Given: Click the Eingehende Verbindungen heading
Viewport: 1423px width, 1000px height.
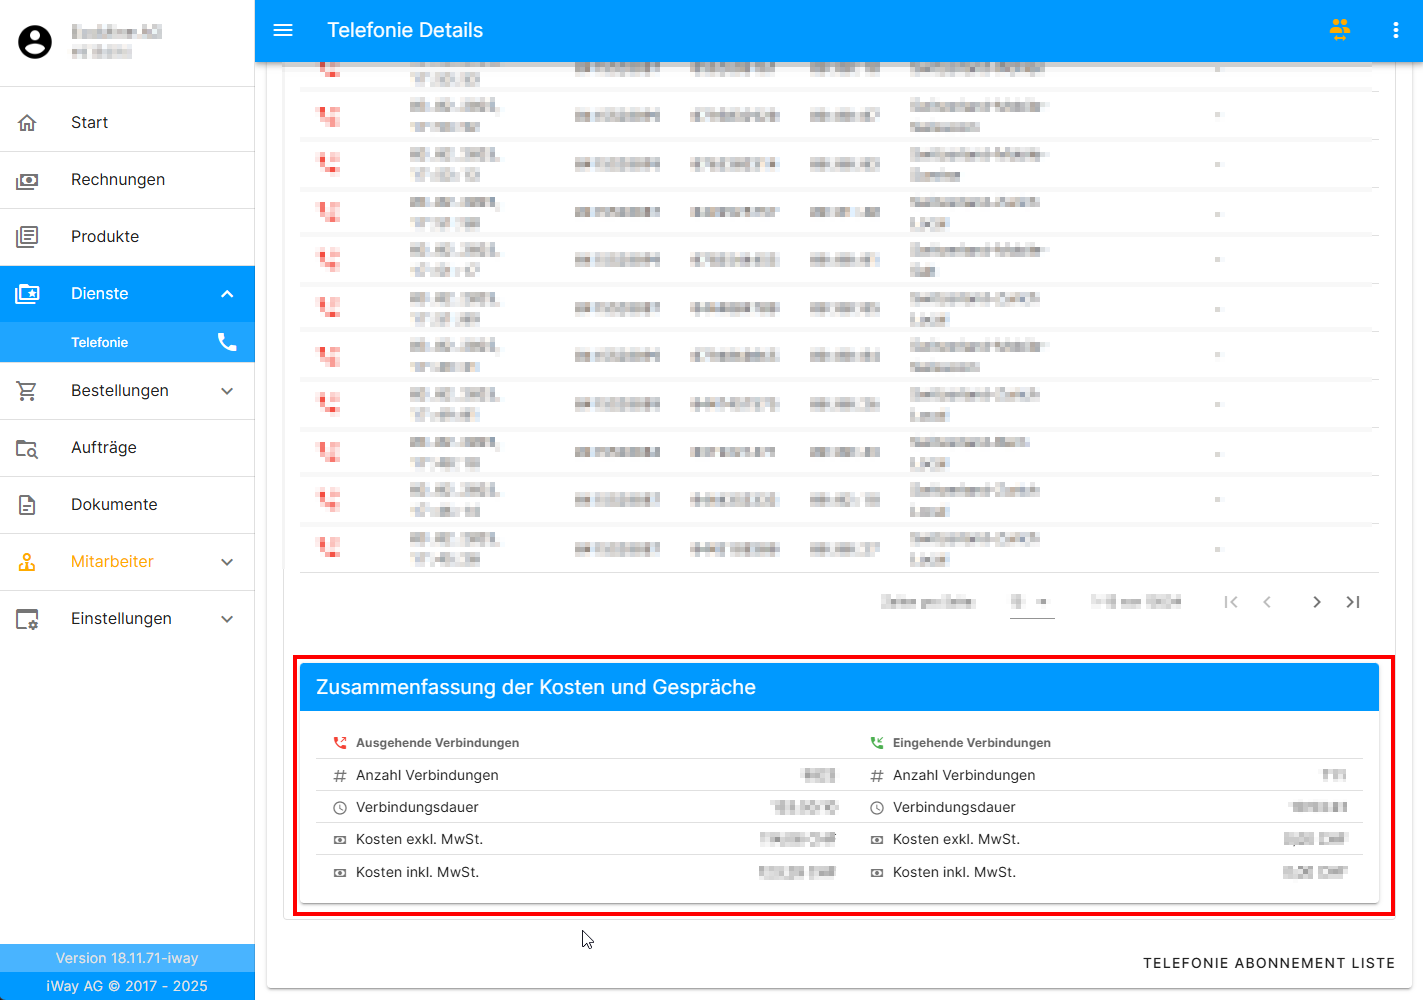Looking at the screenshot, I should tap(972, 743).
